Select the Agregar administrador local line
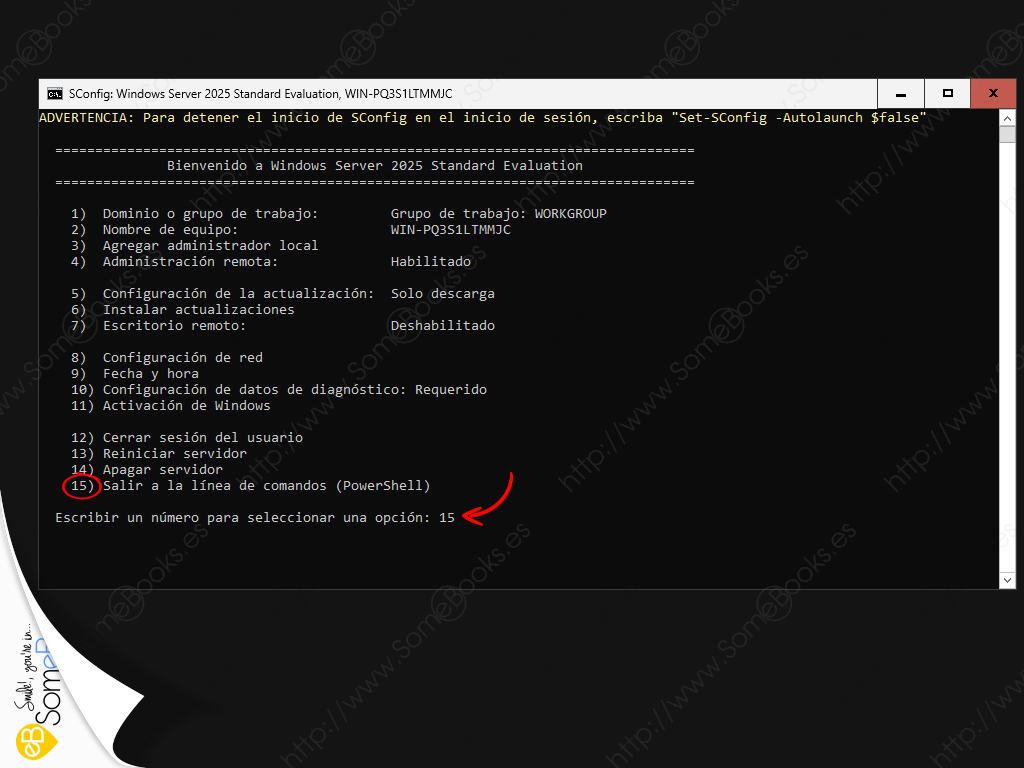Image resolution: width=1024 pixels, height=768 pixels. coord(210,245)
